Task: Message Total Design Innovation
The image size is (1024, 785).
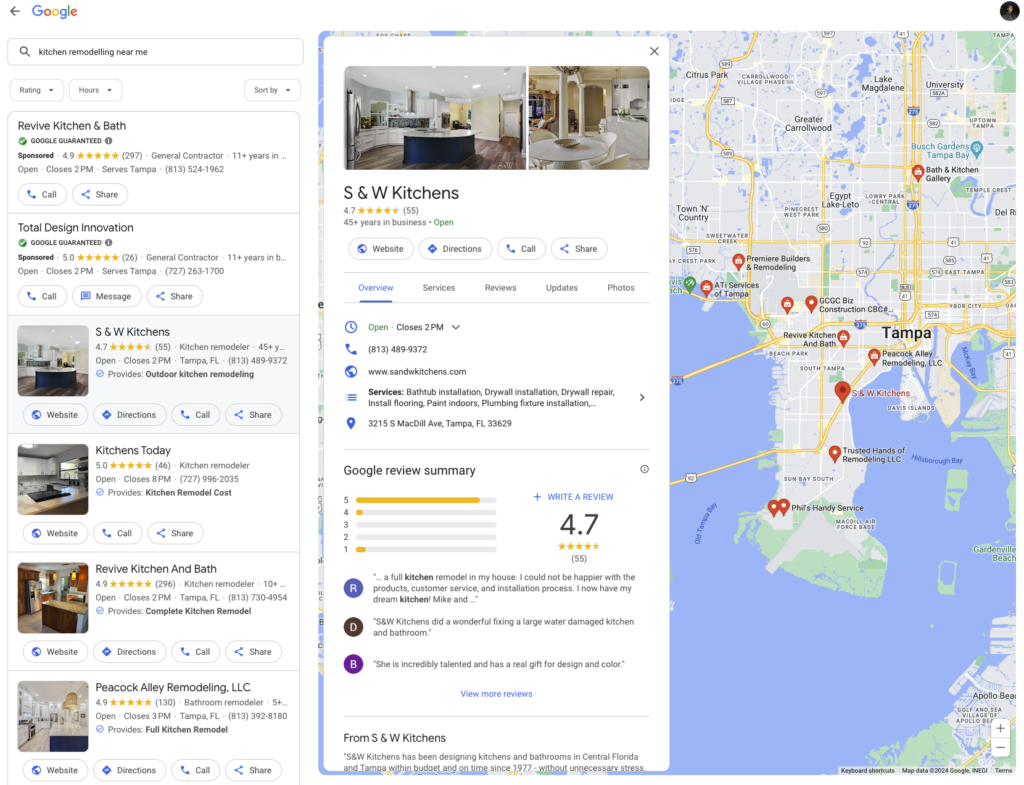Action: (x=106, y=296)
